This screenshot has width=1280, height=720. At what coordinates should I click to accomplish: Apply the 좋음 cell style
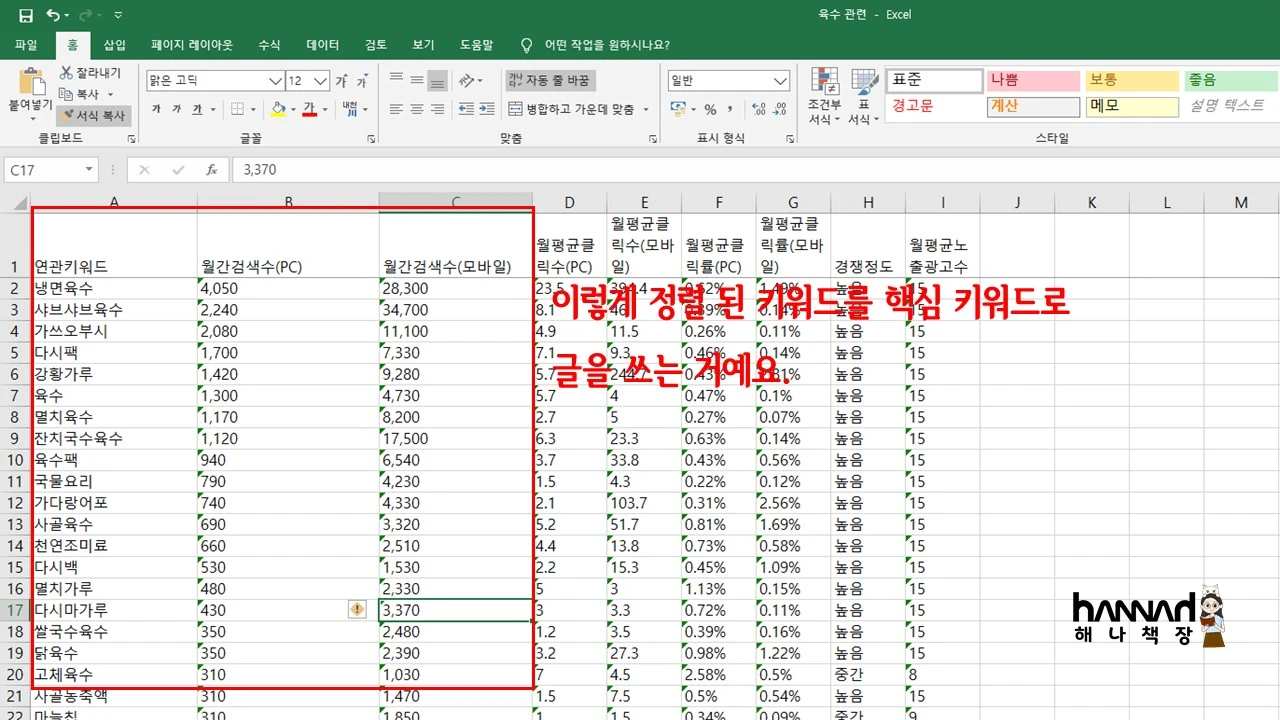coord(1231,81)
